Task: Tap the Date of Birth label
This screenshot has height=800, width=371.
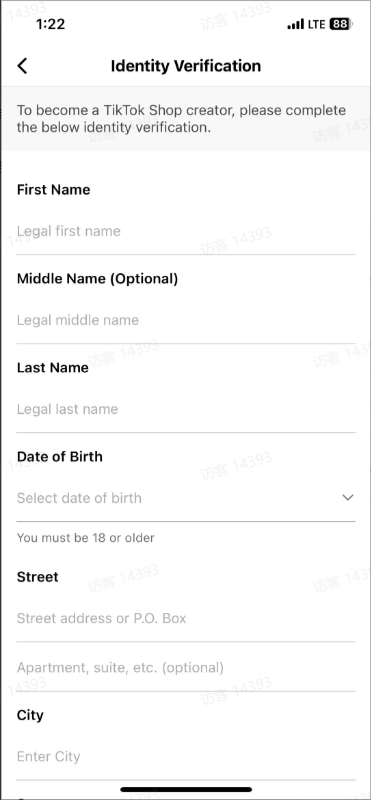Action: pyautogui.click(x=60, y=457)
